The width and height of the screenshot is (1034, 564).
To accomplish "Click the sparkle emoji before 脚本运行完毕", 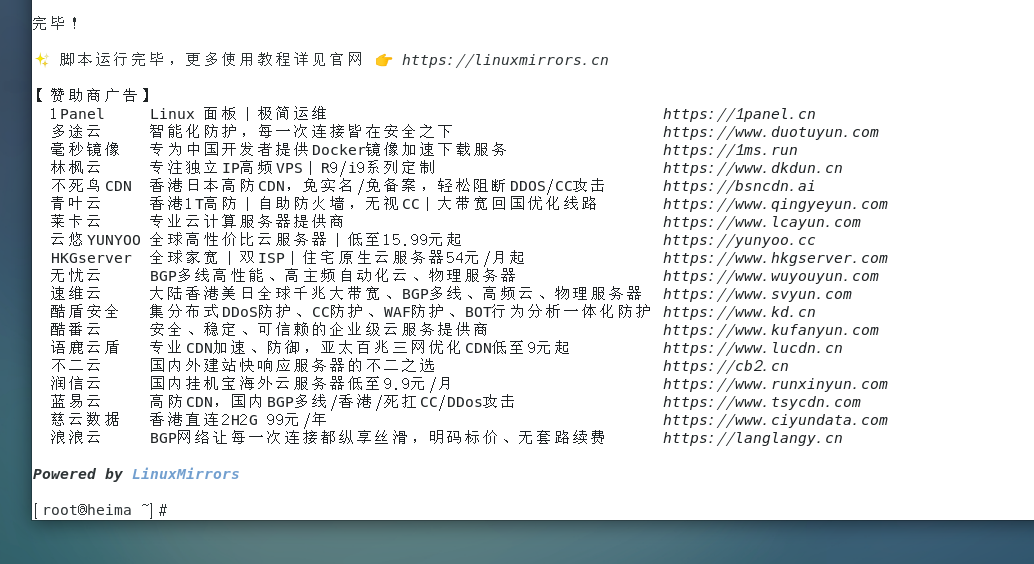I will (x=42, y=60).
